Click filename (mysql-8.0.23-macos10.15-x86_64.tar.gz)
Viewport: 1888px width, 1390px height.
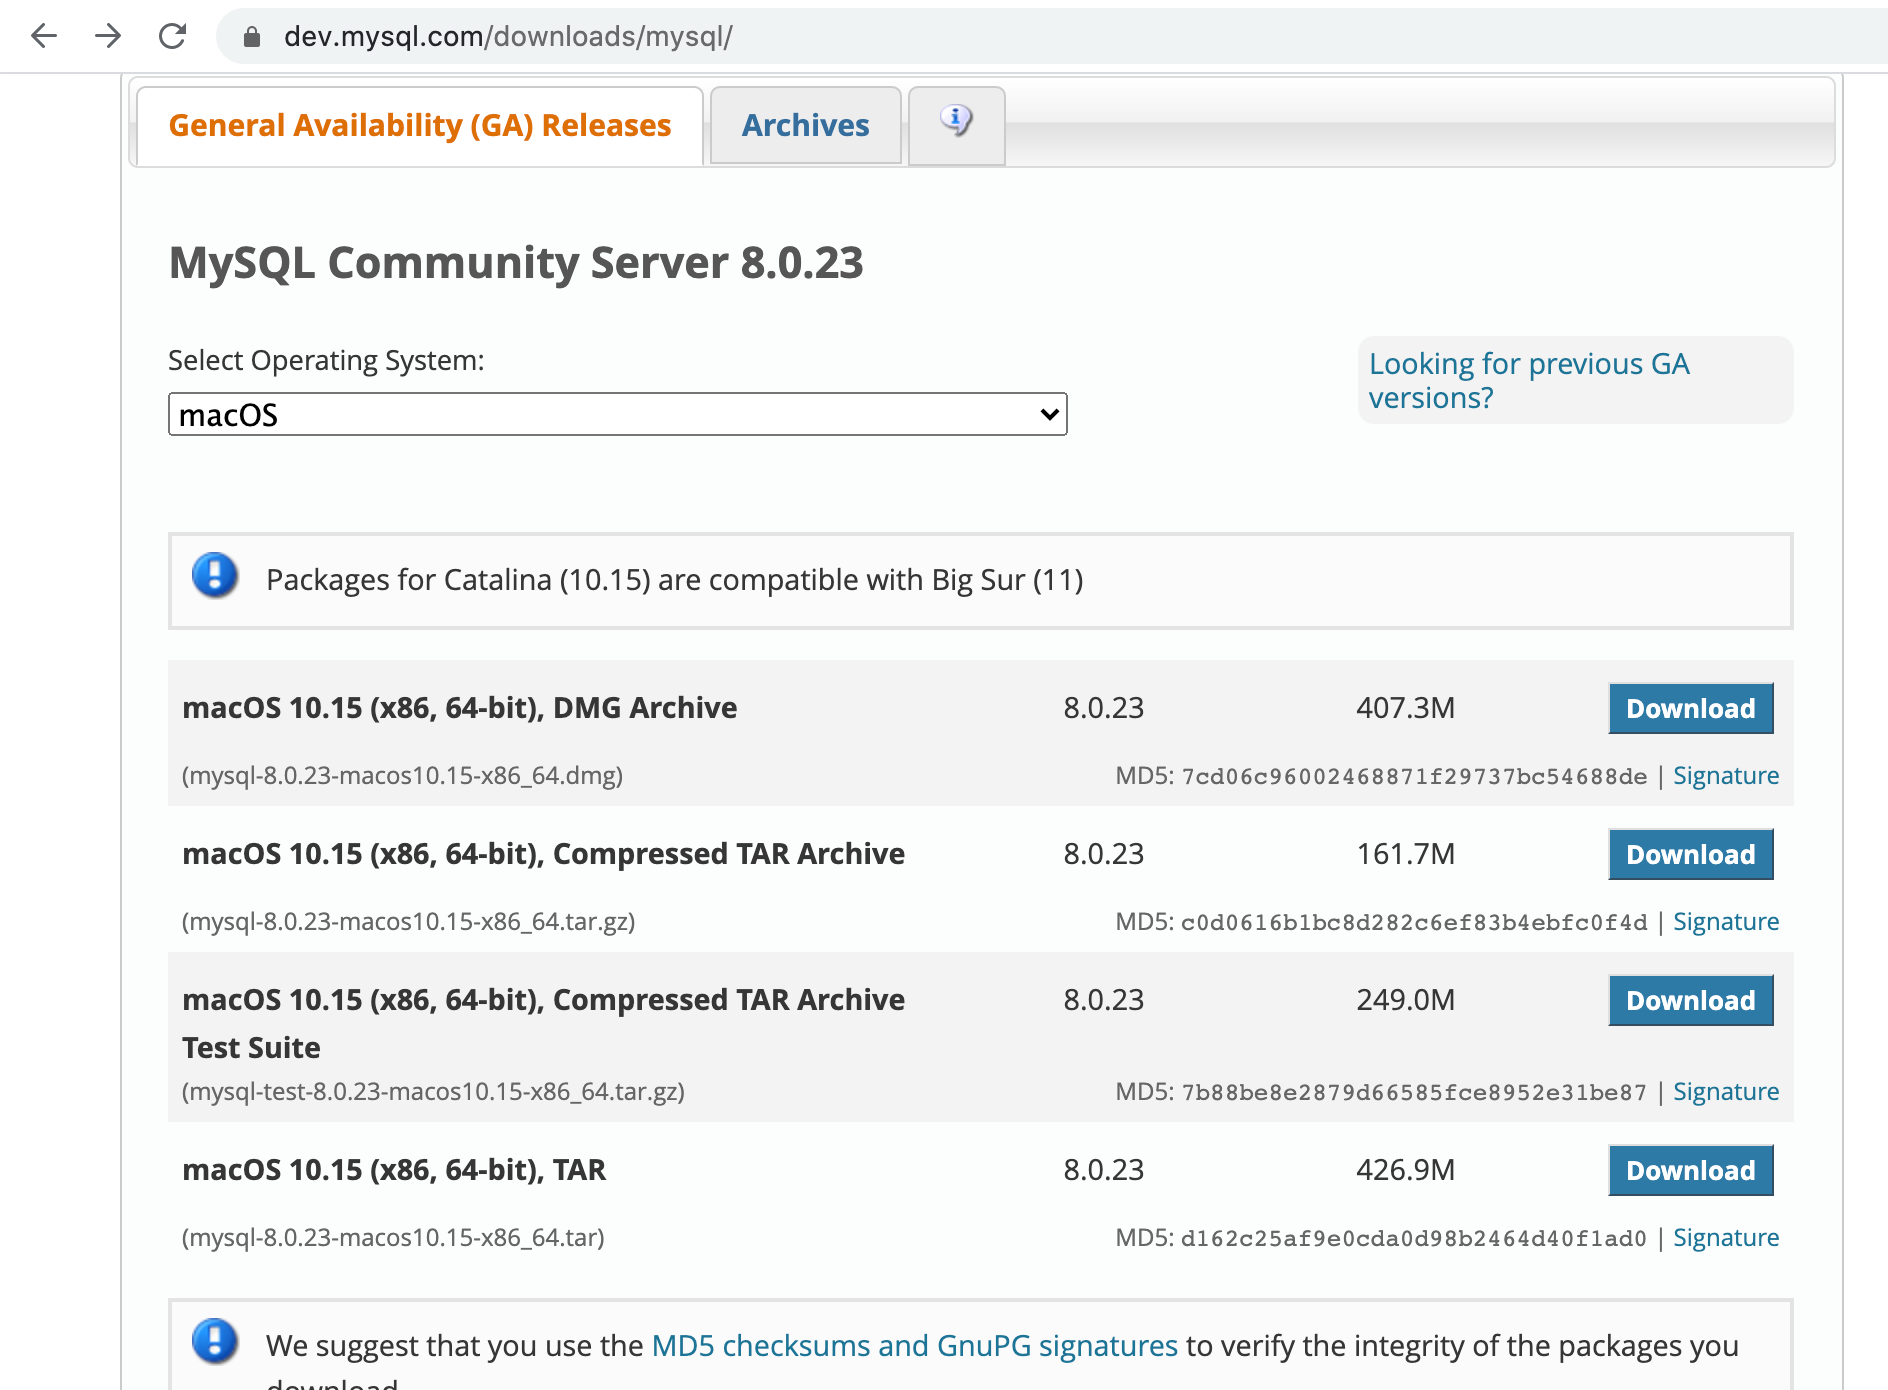coord(408,922)
